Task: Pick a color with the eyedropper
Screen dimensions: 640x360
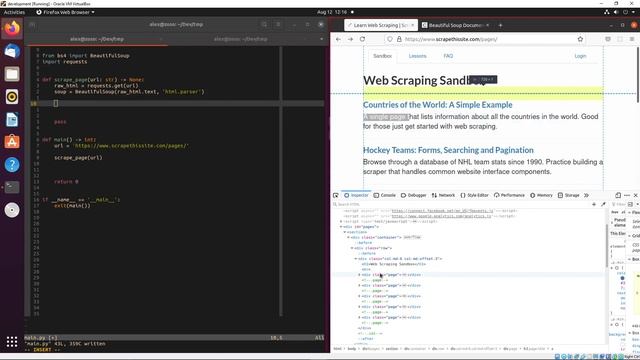Action: pos(603,204)
